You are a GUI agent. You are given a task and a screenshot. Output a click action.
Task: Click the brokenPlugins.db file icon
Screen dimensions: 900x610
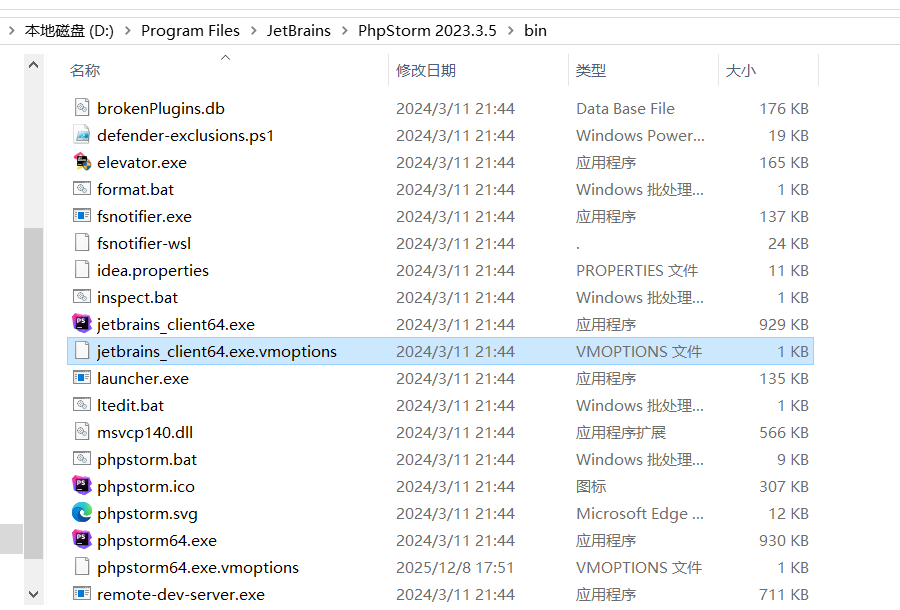[82, 108]
